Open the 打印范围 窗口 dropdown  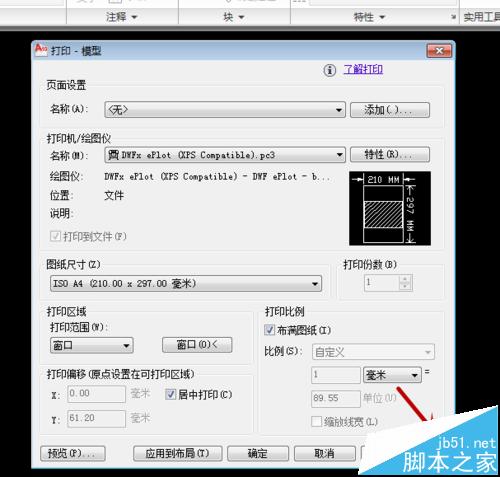92,345
